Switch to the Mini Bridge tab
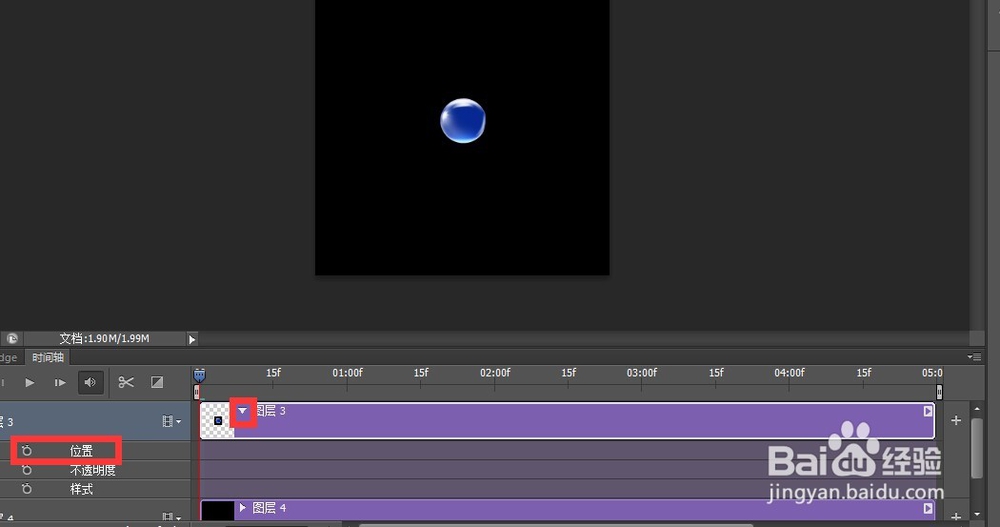1000x527 pixels. click(9, 357)
